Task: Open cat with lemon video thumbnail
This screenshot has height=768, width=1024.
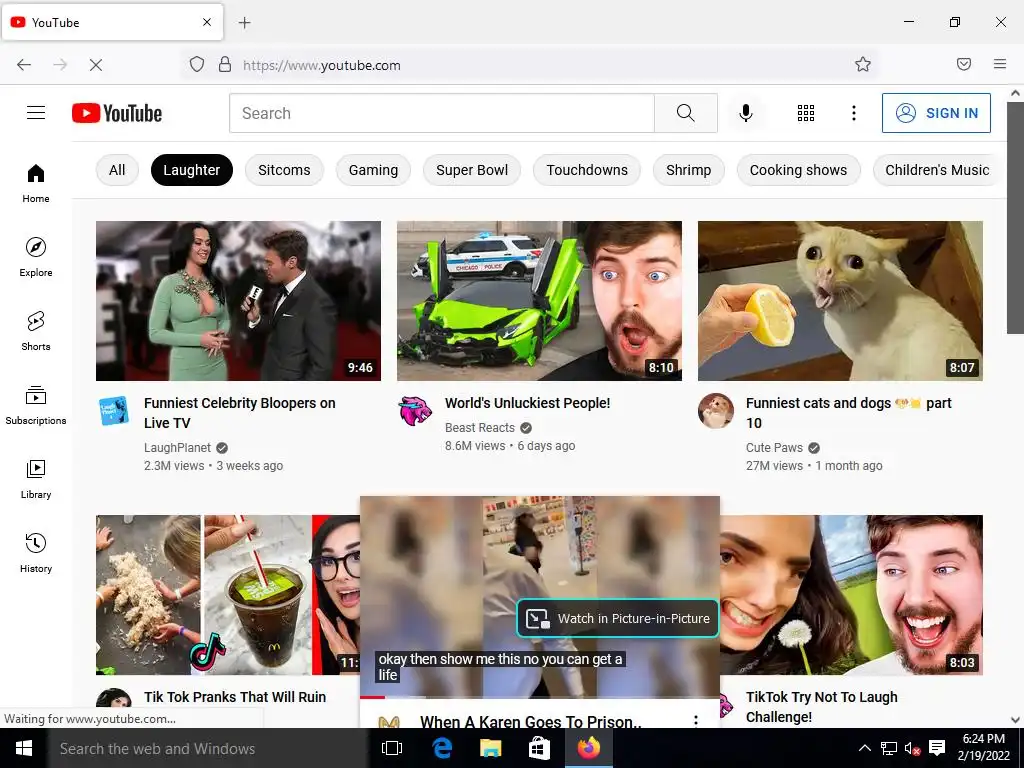Action: coord(840,300)
